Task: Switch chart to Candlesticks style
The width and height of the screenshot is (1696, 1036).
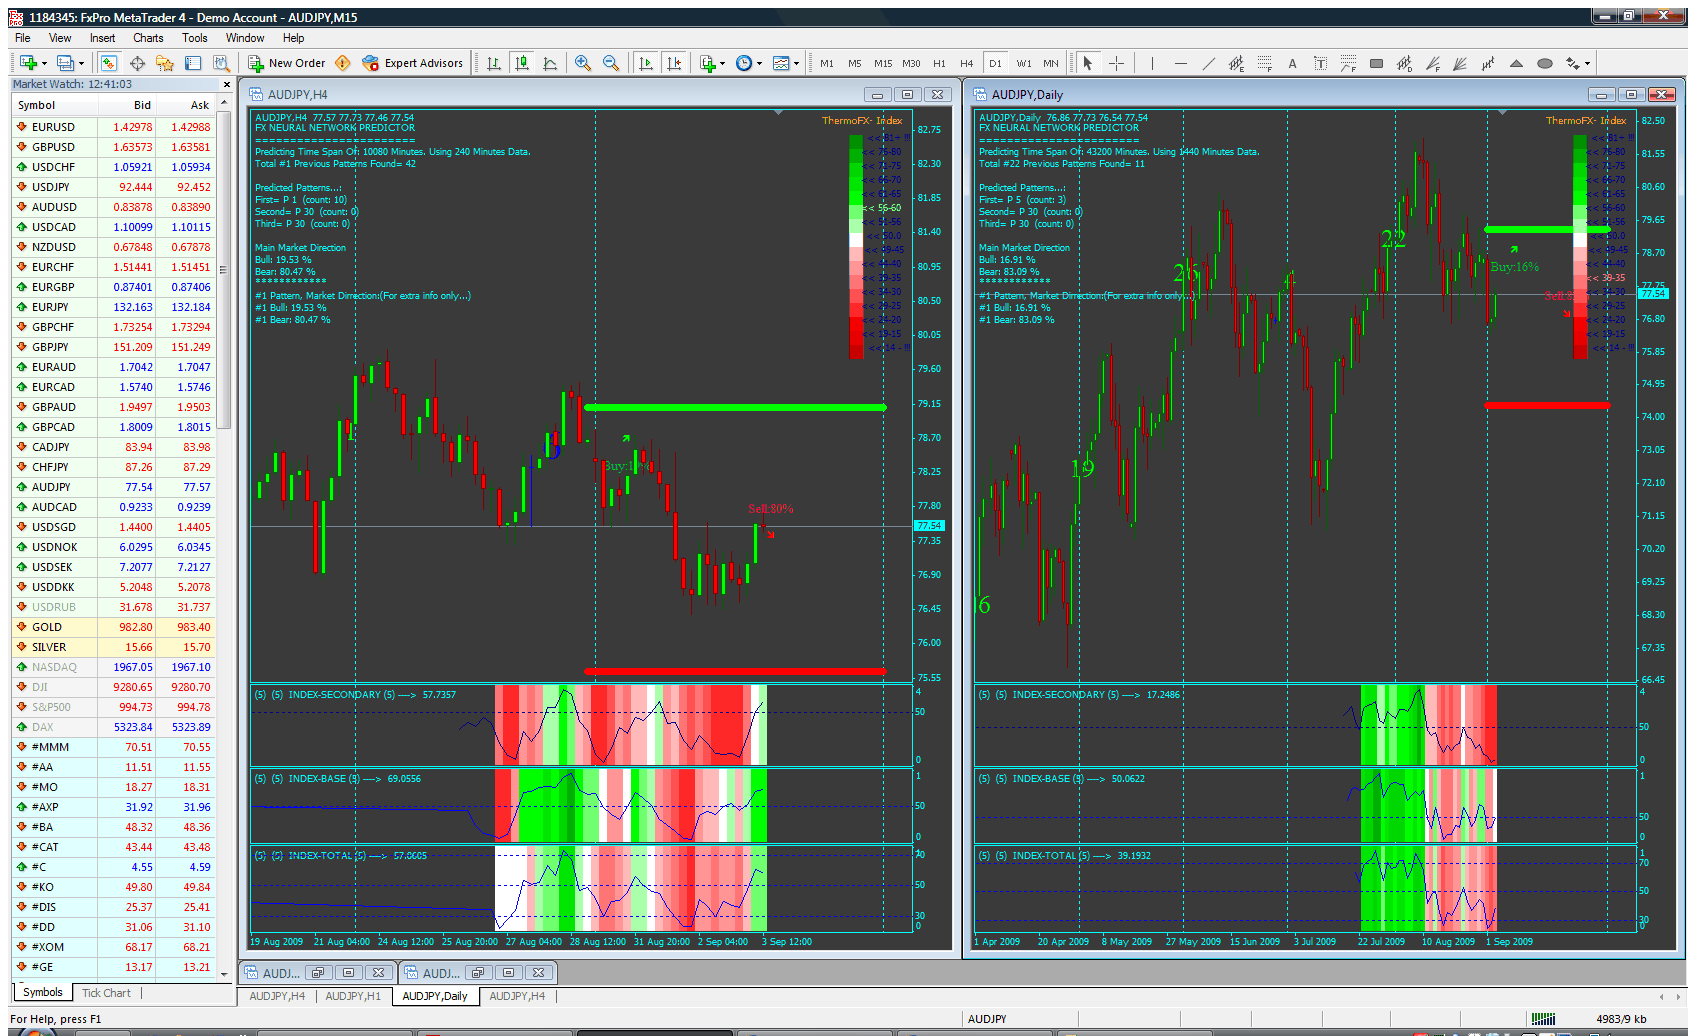Action: (522, 63)
